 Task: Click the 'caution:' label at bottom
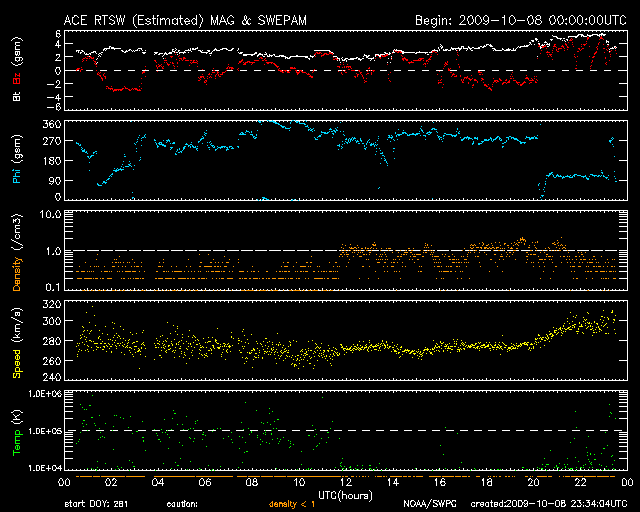click(x=183, y=503)
